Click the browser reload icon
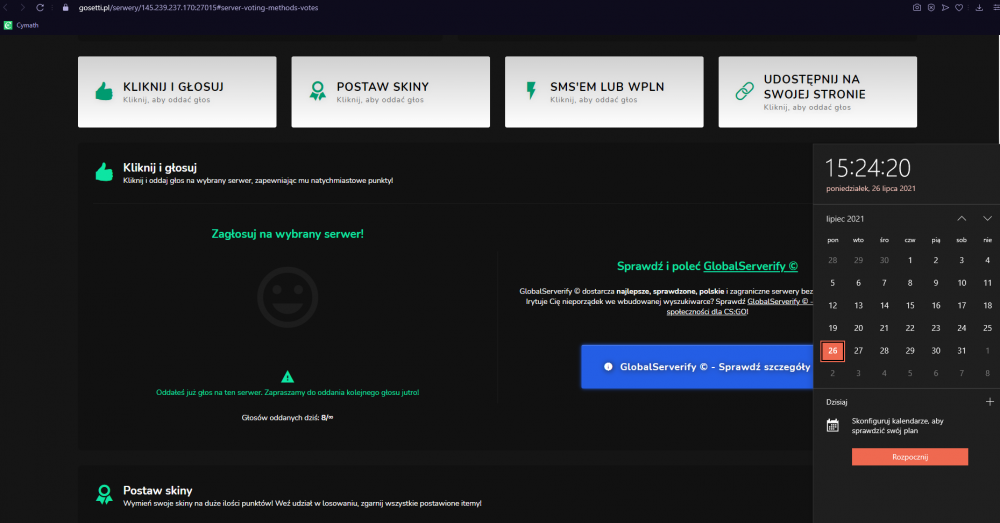The image size is (1000, 523). click(x=40, y=8)
